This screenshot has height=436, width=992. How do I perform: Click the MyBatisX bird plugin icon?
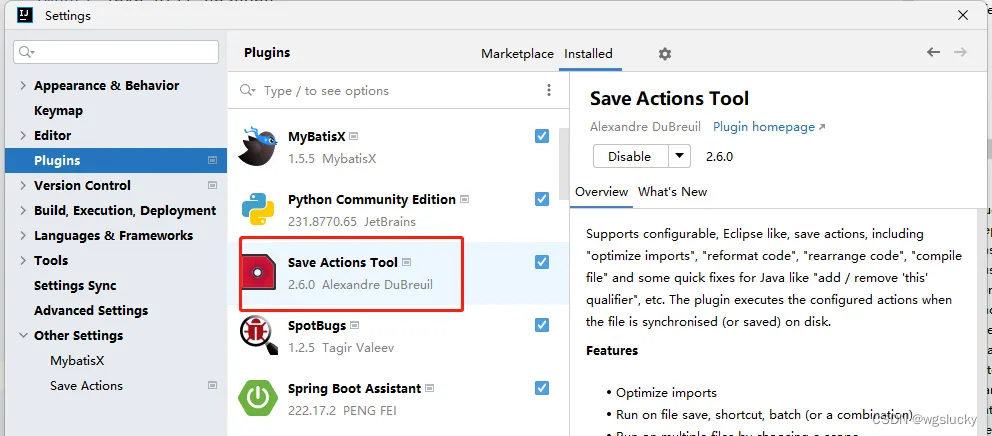click(258, 146)
